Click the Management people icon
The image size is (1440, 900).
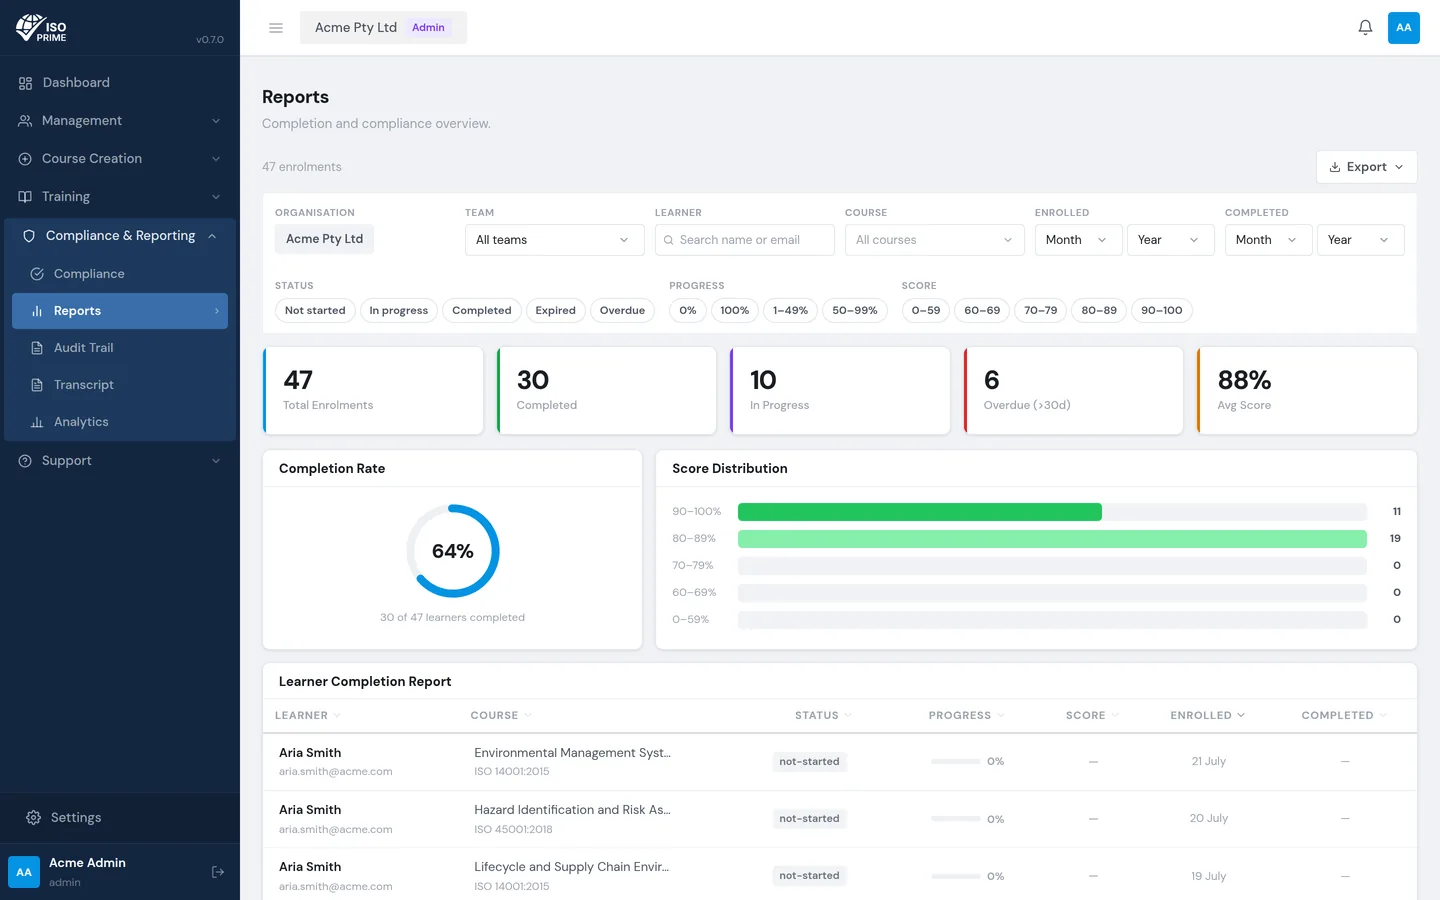pos(26,121)
